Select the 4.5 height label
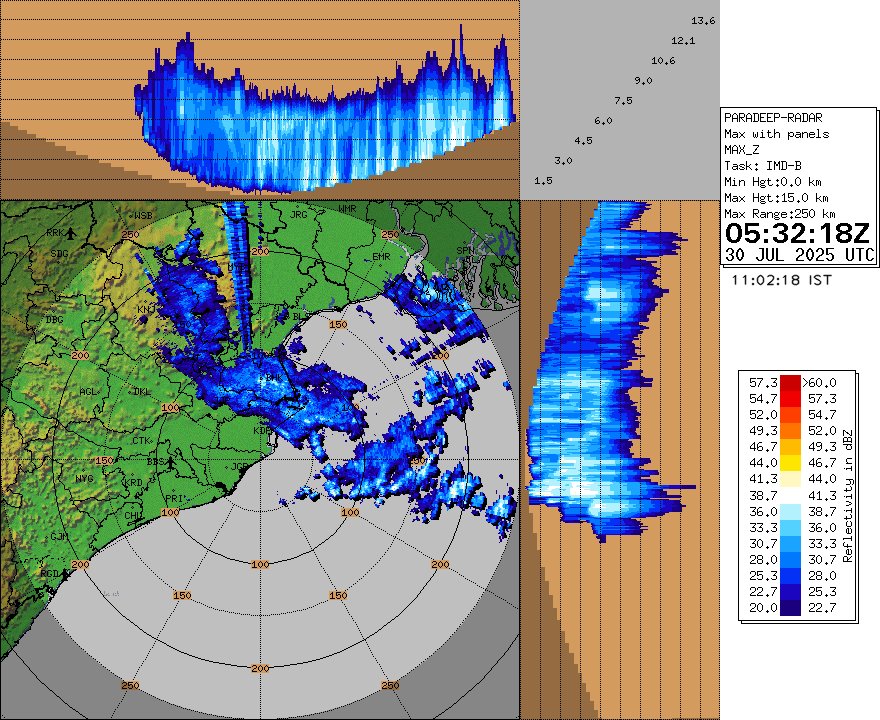Viewport: 880px width, 720px height. tap(583, 141)
